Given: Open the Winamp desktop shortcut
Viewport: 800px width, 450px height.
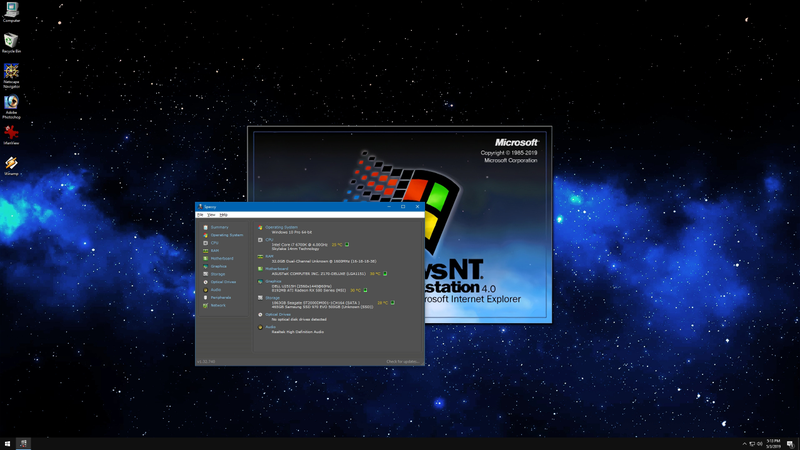Looking at the screenshot, I should point(11,166).
